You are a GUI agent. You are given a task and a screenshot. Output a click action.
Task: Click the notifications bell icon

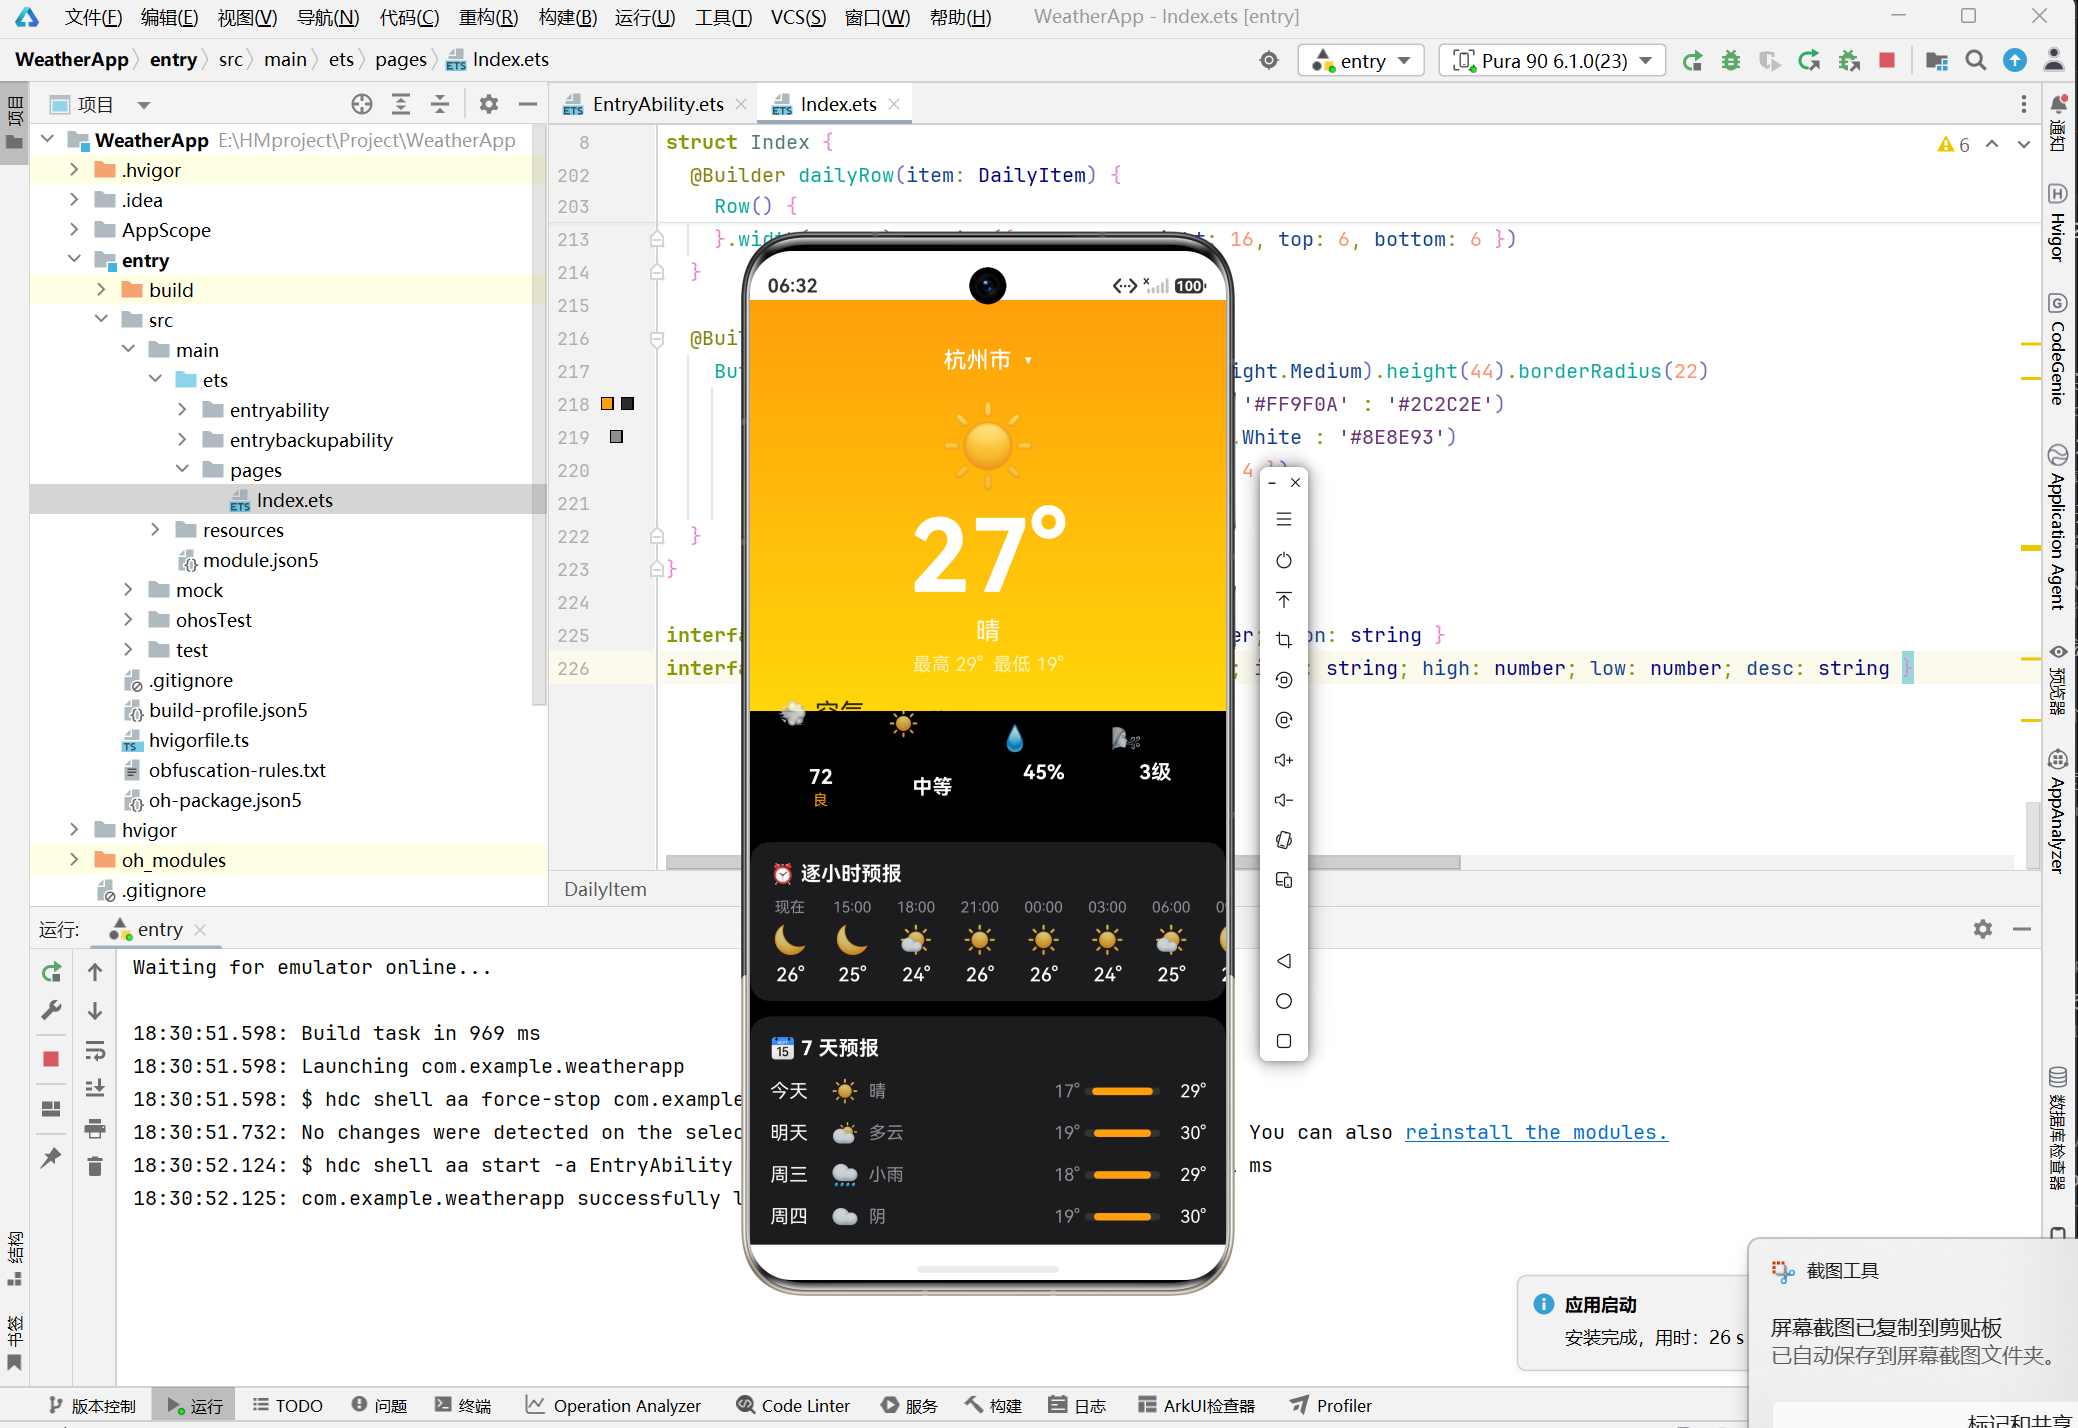2058,103
